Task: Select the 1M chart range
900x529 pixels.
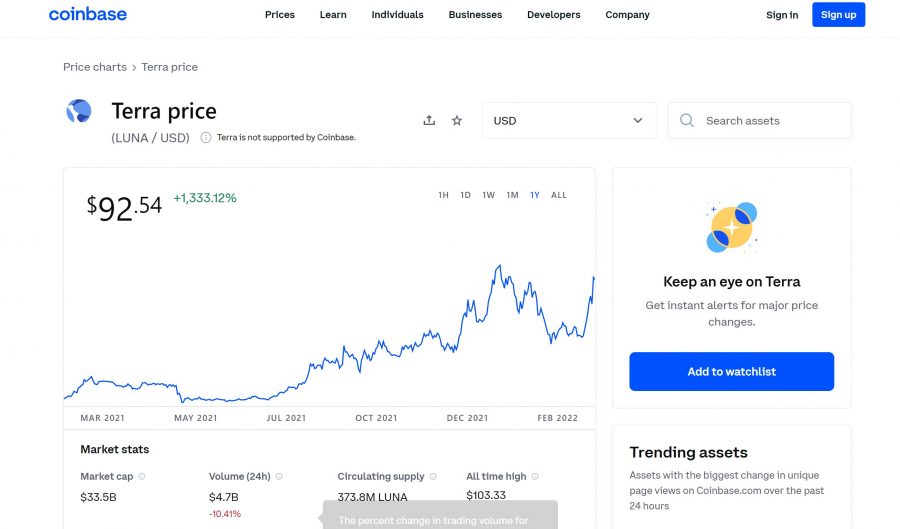Action: click(x=513, y=195)
